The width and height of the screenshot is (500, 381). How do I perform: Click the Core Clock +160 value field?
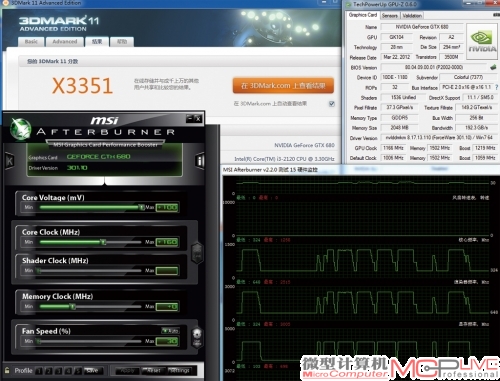tap(167, 242)
